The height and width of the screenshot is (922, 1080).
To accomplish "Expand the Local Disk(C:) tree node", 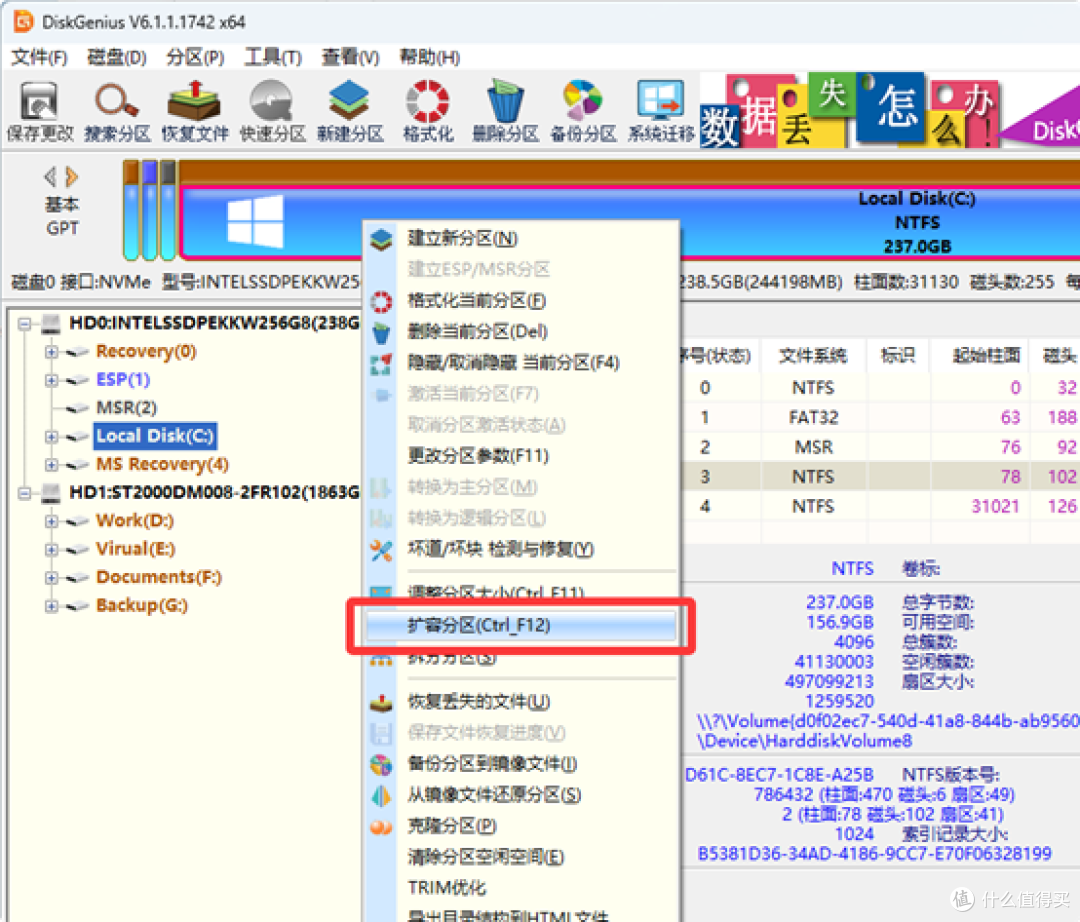I will pyautogui.click(x=52, y=437).
